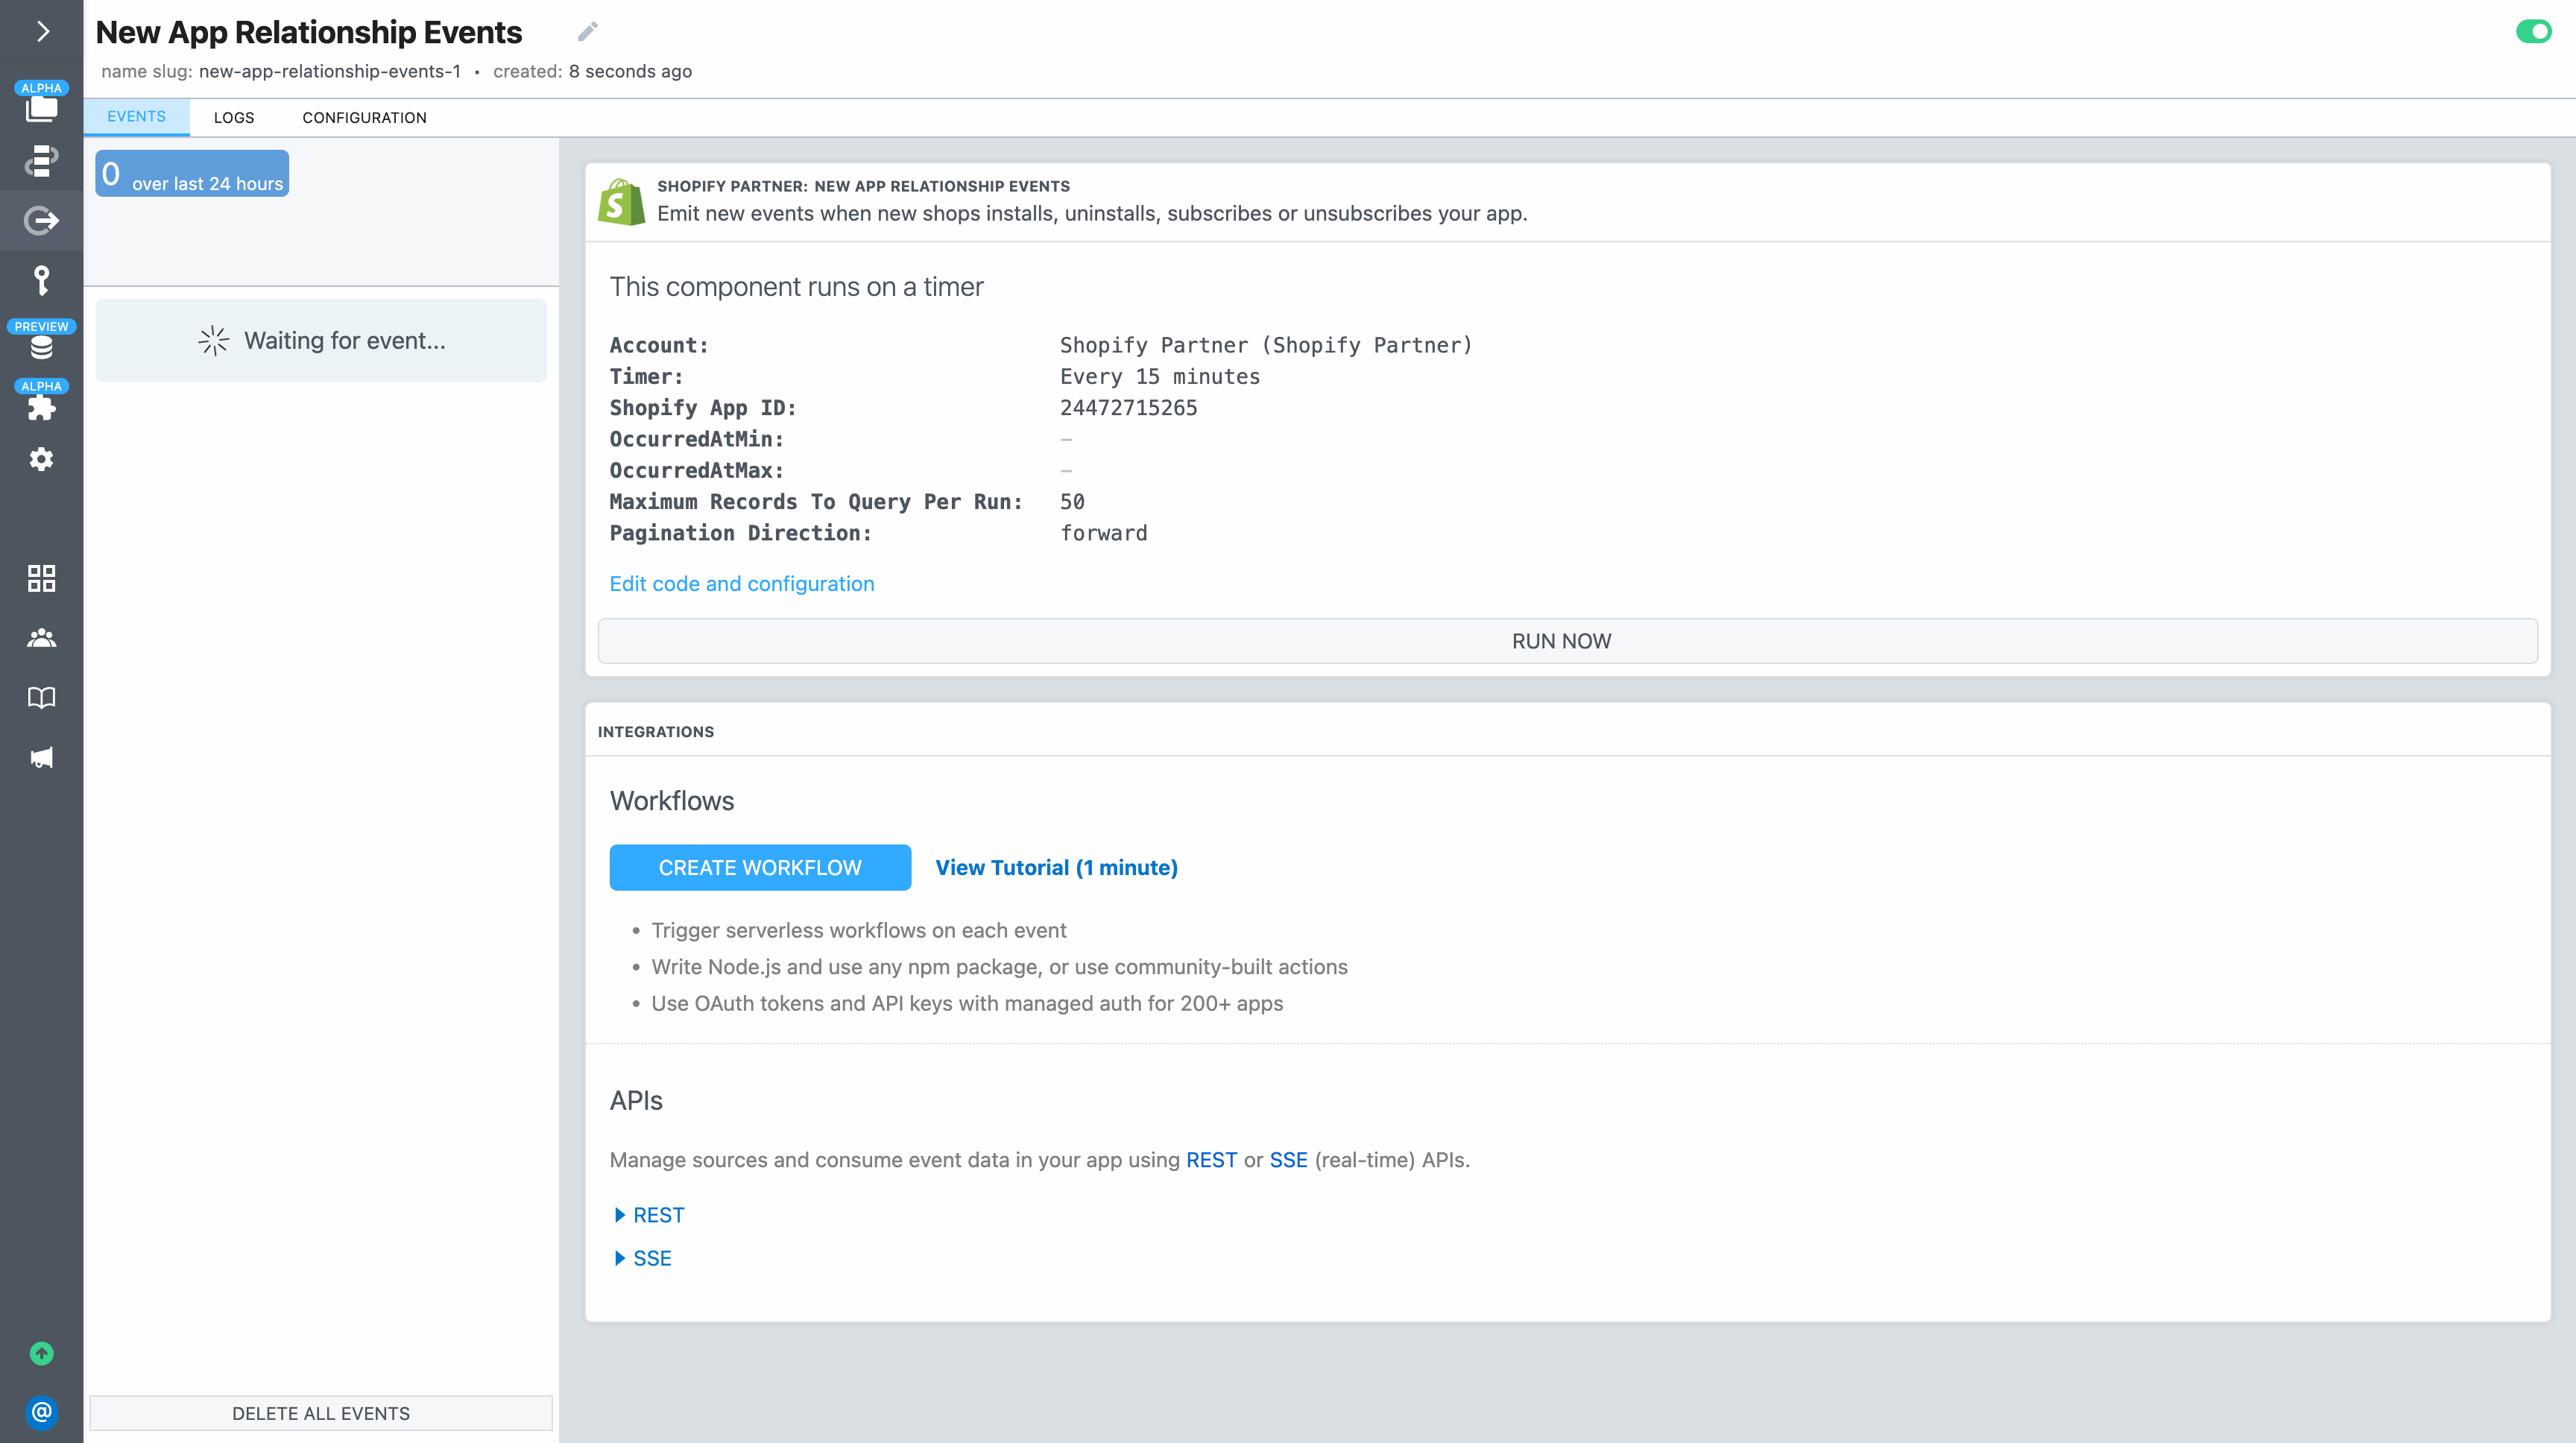Open the CONFIGURATION tab

pyautogui.click(x=364, y=117)
